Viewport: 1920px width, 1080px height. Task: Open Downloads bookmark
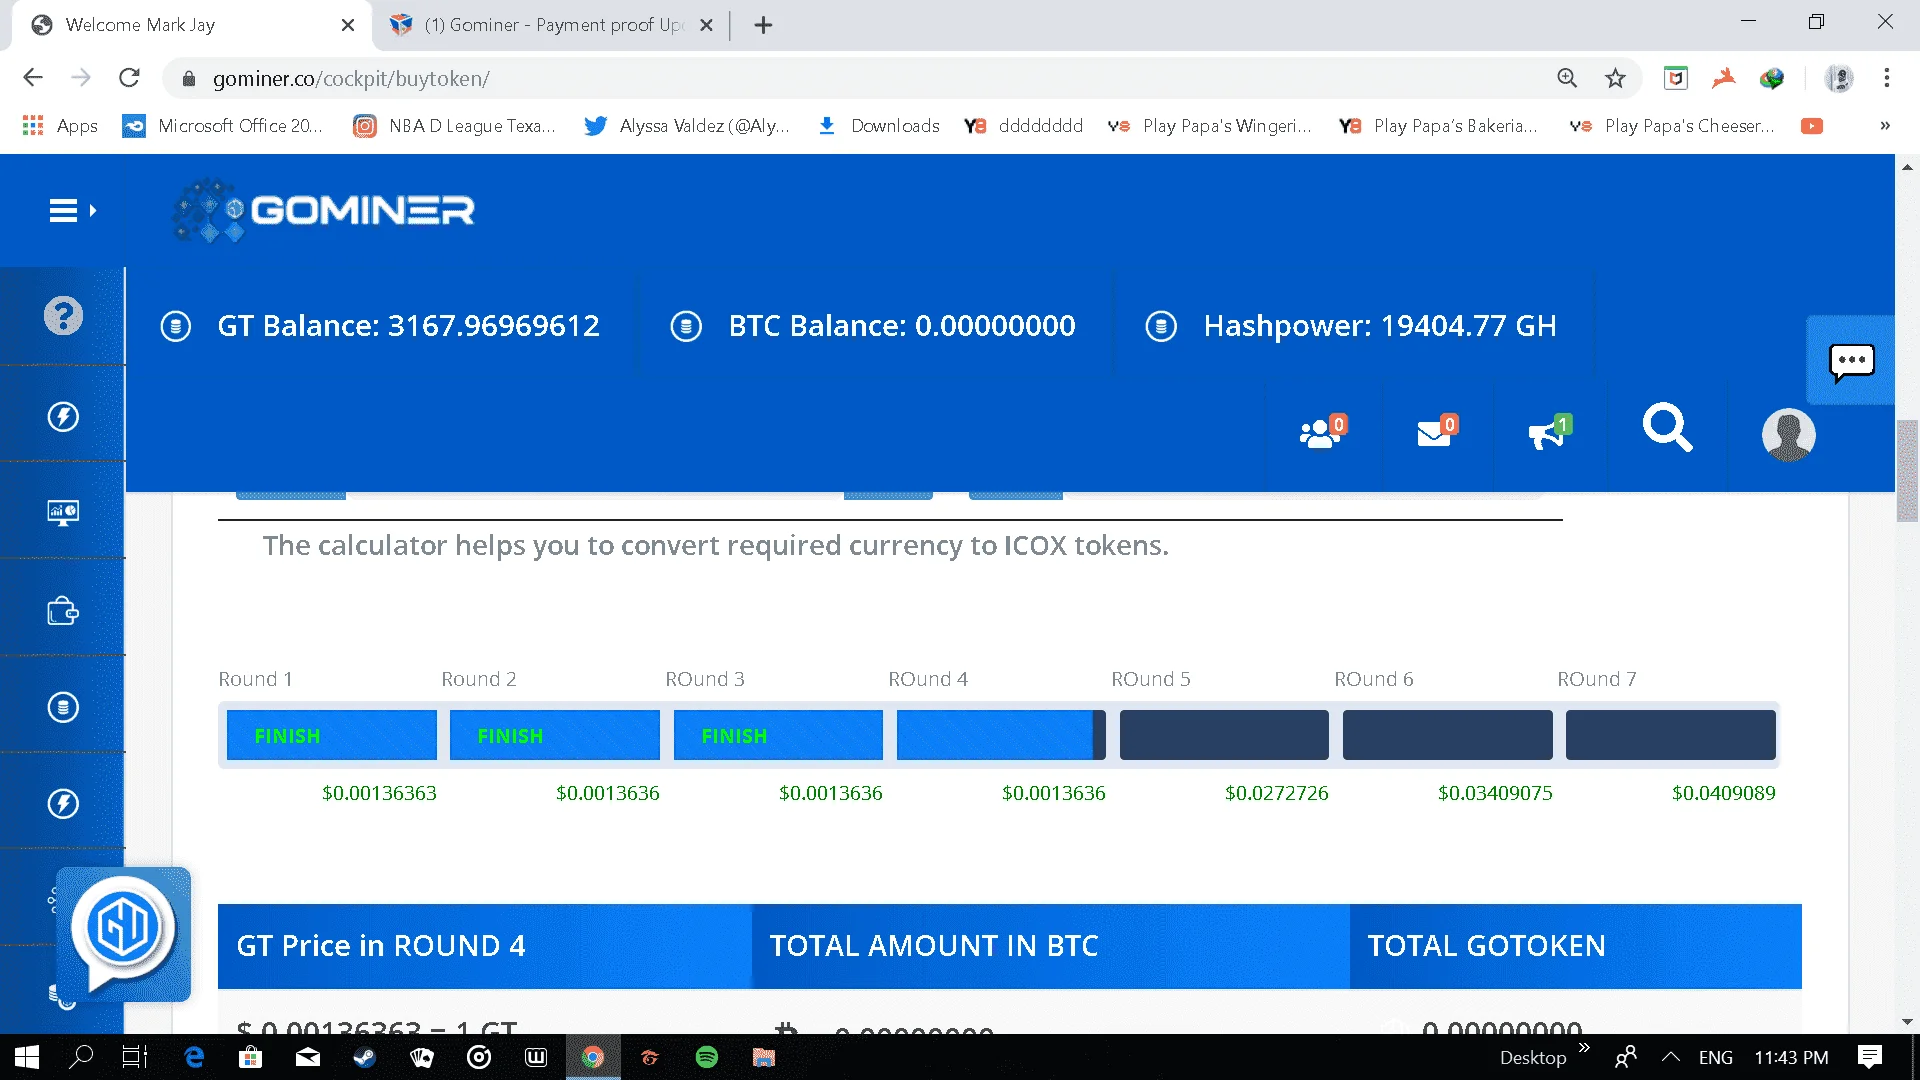tap(878, 126)
